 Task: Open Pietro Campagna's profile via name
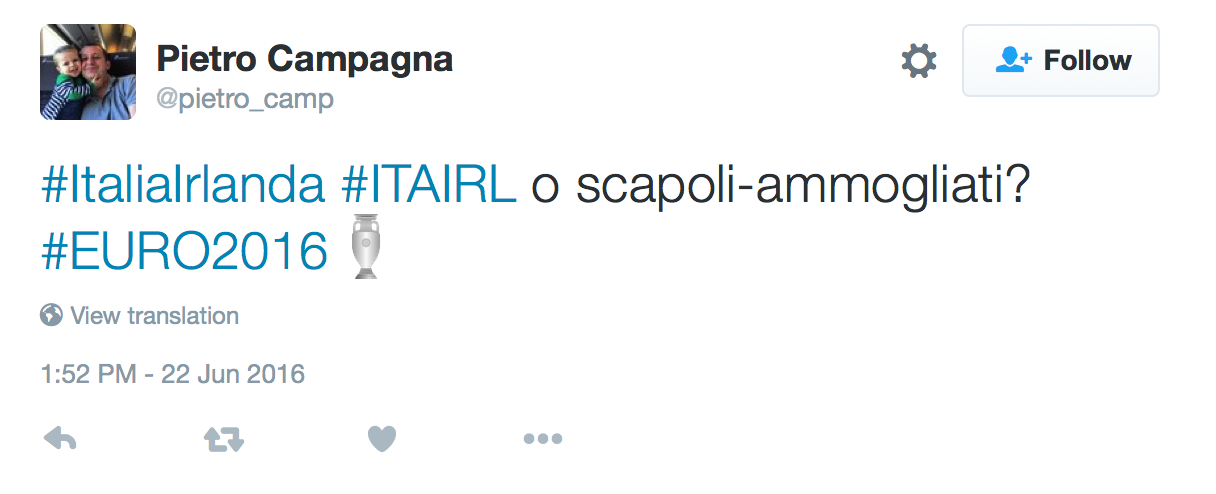[305, 59]
